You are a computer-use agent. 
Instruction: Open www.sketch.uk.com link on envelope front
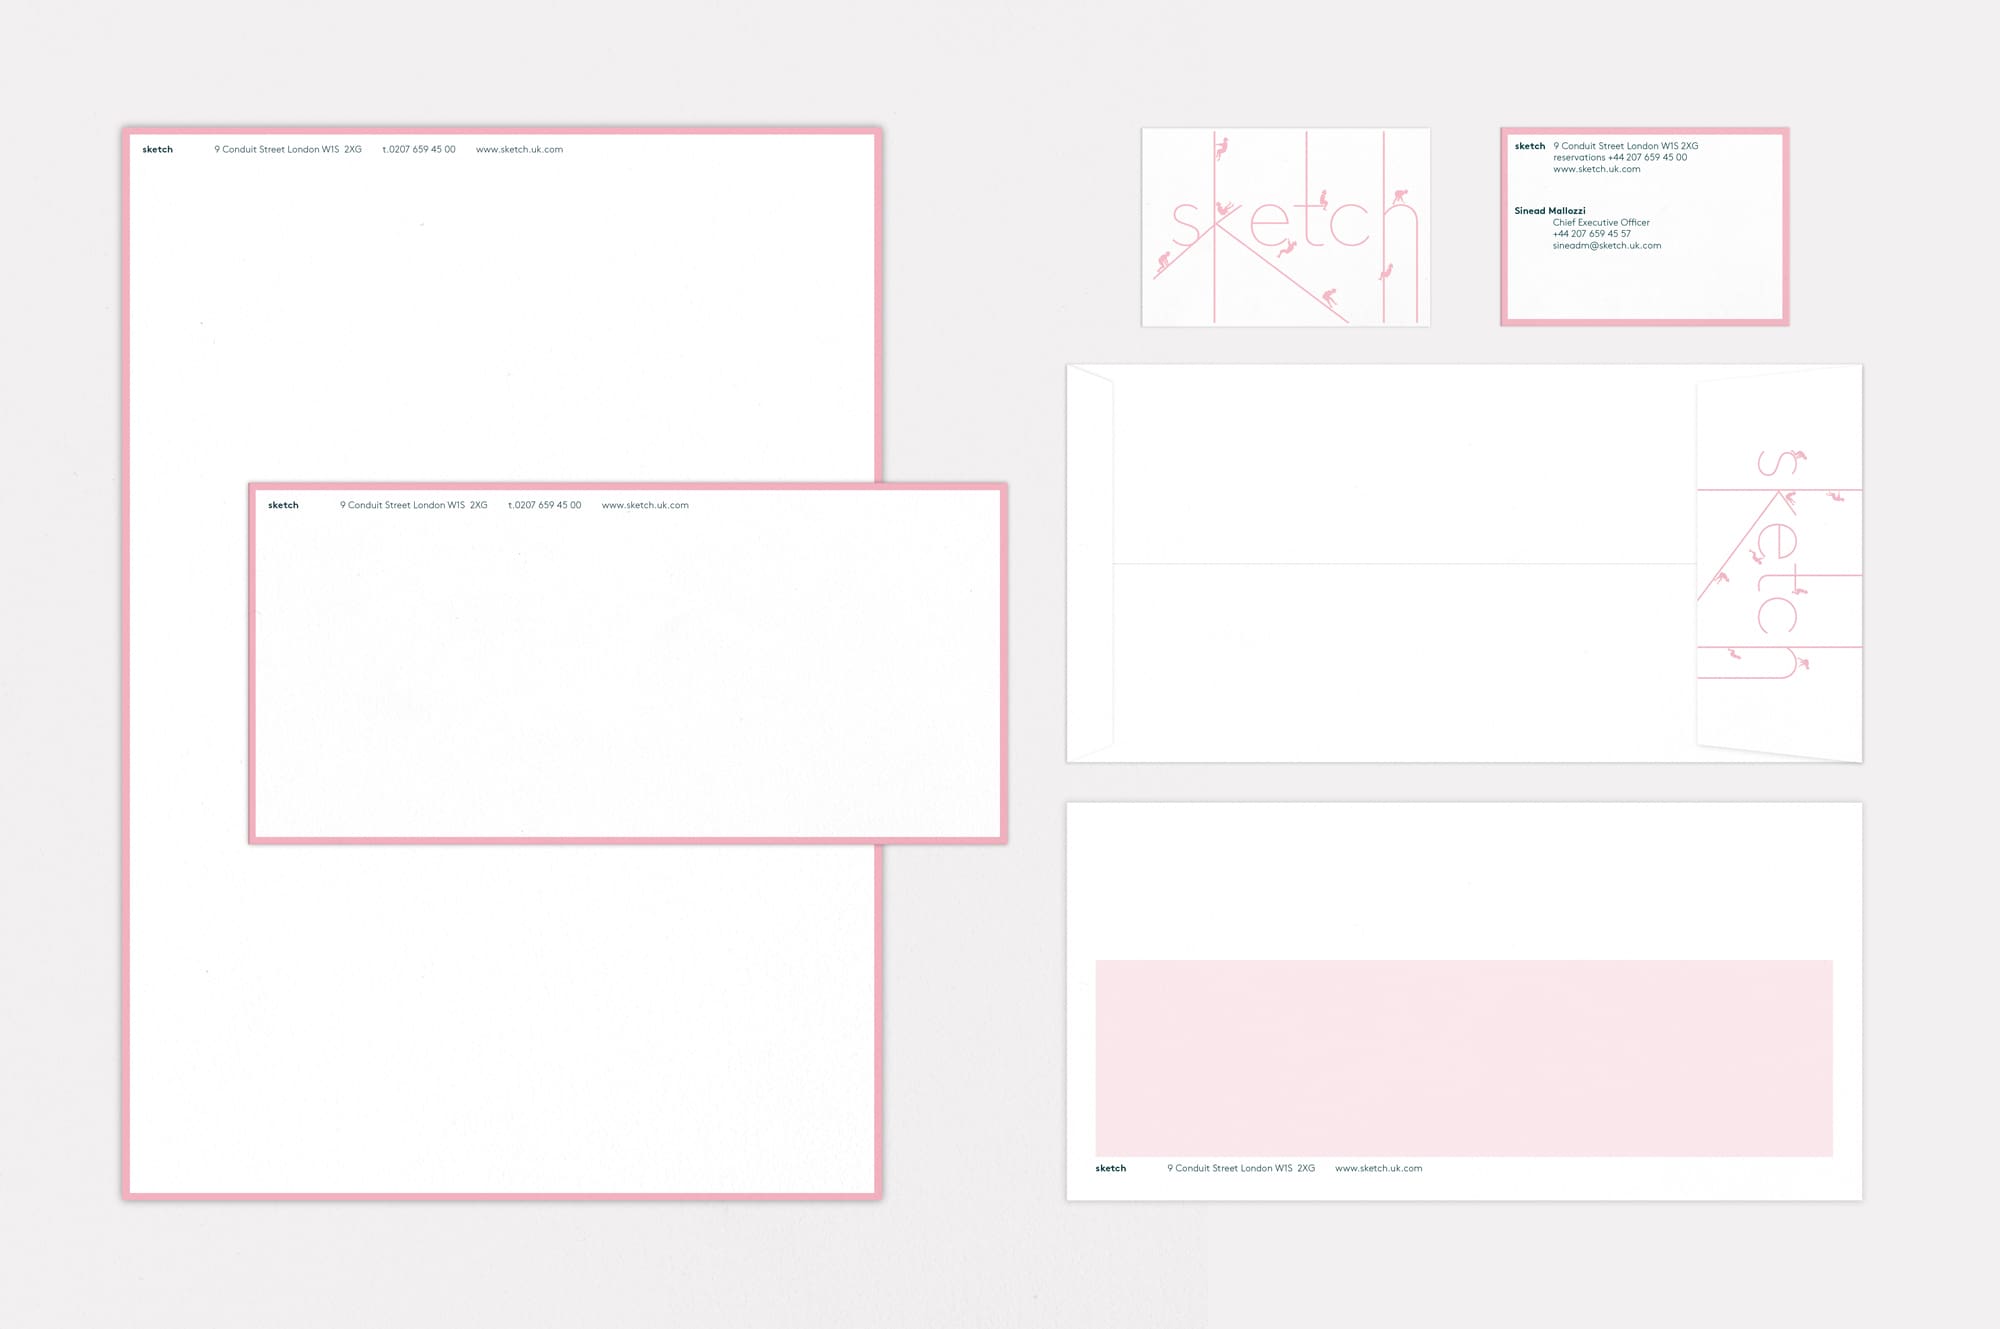[x=1378, y=1169]
